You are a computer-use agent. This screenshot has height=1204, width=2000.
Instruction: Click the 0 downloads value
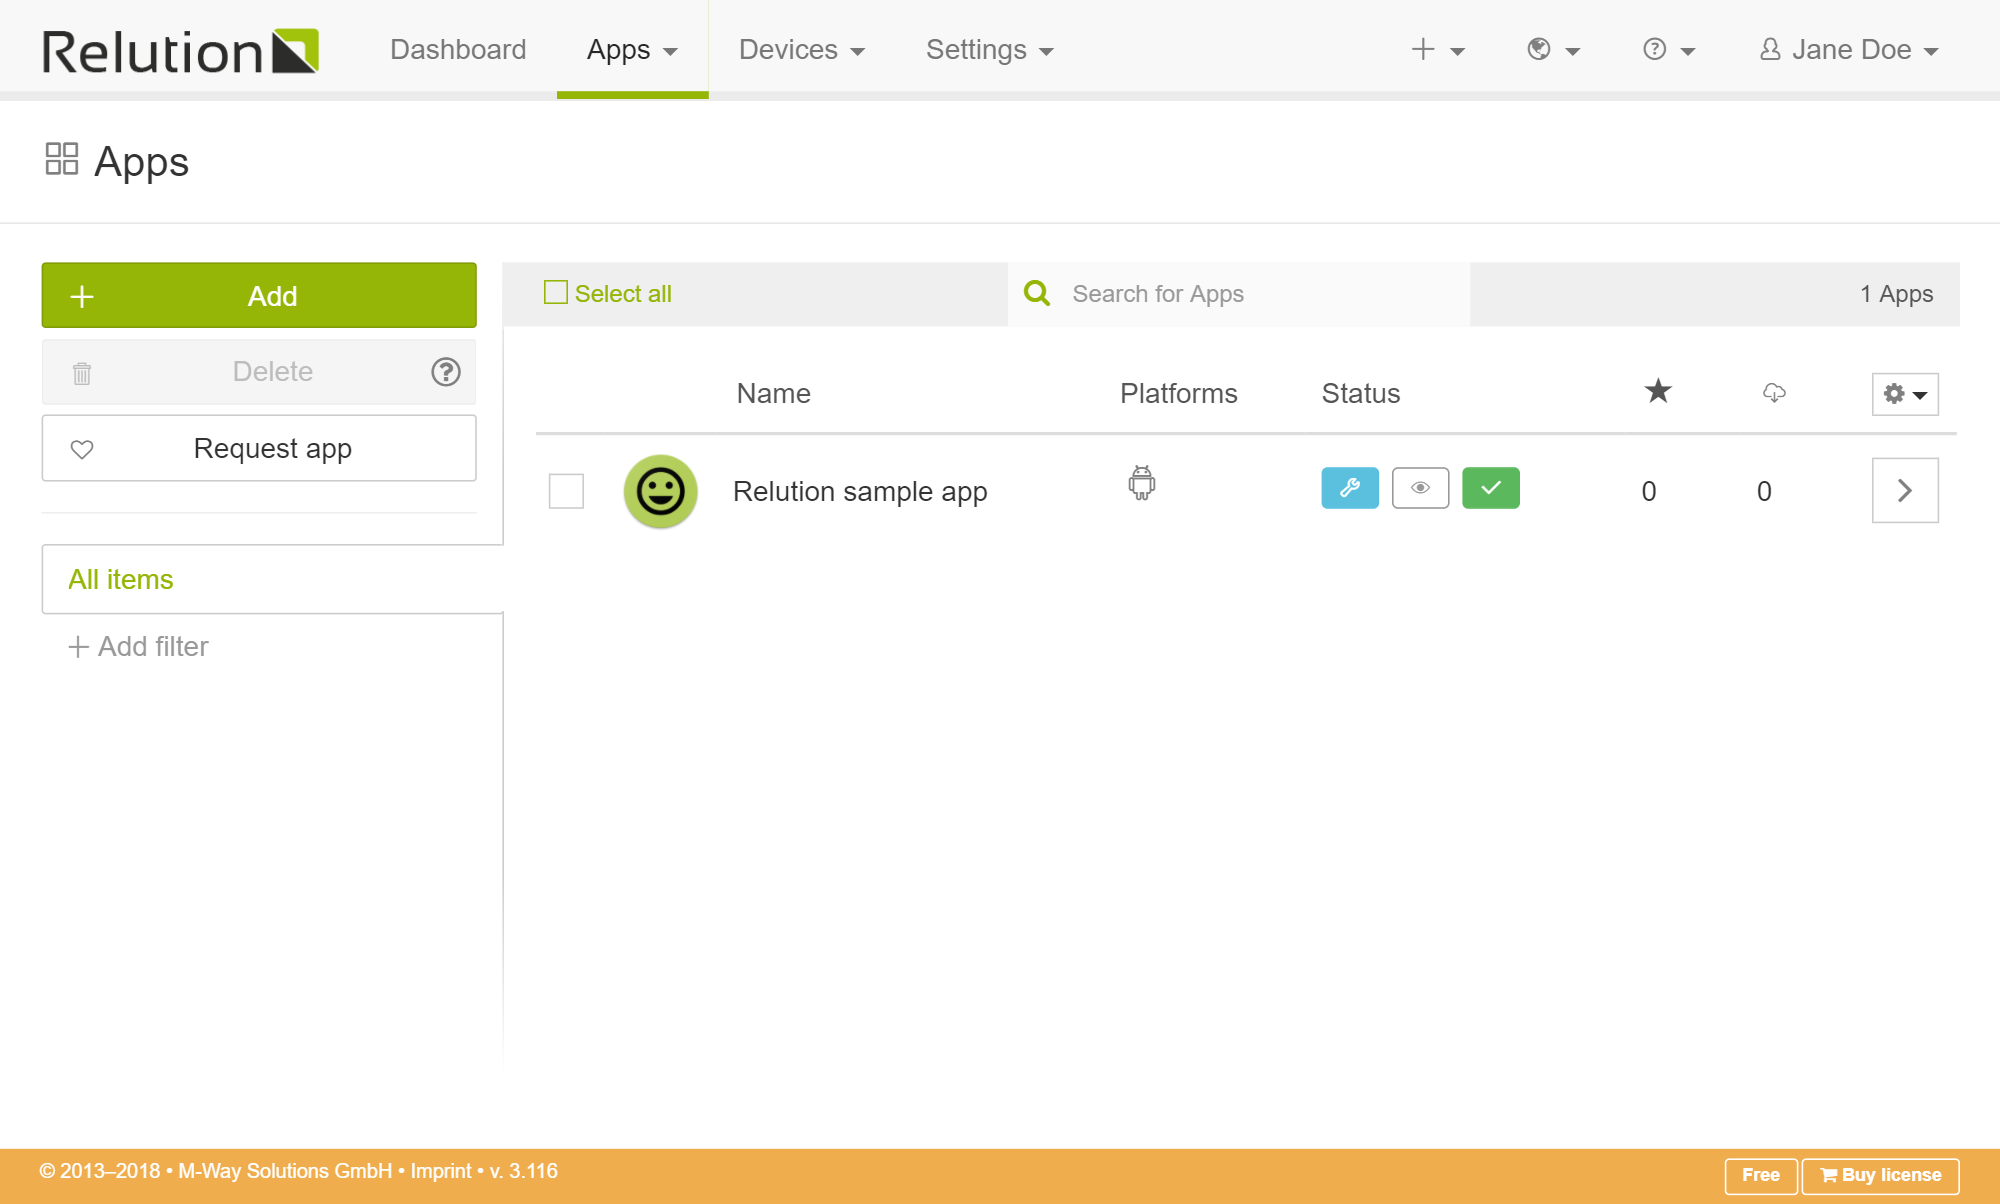(x=1764, y=491)
